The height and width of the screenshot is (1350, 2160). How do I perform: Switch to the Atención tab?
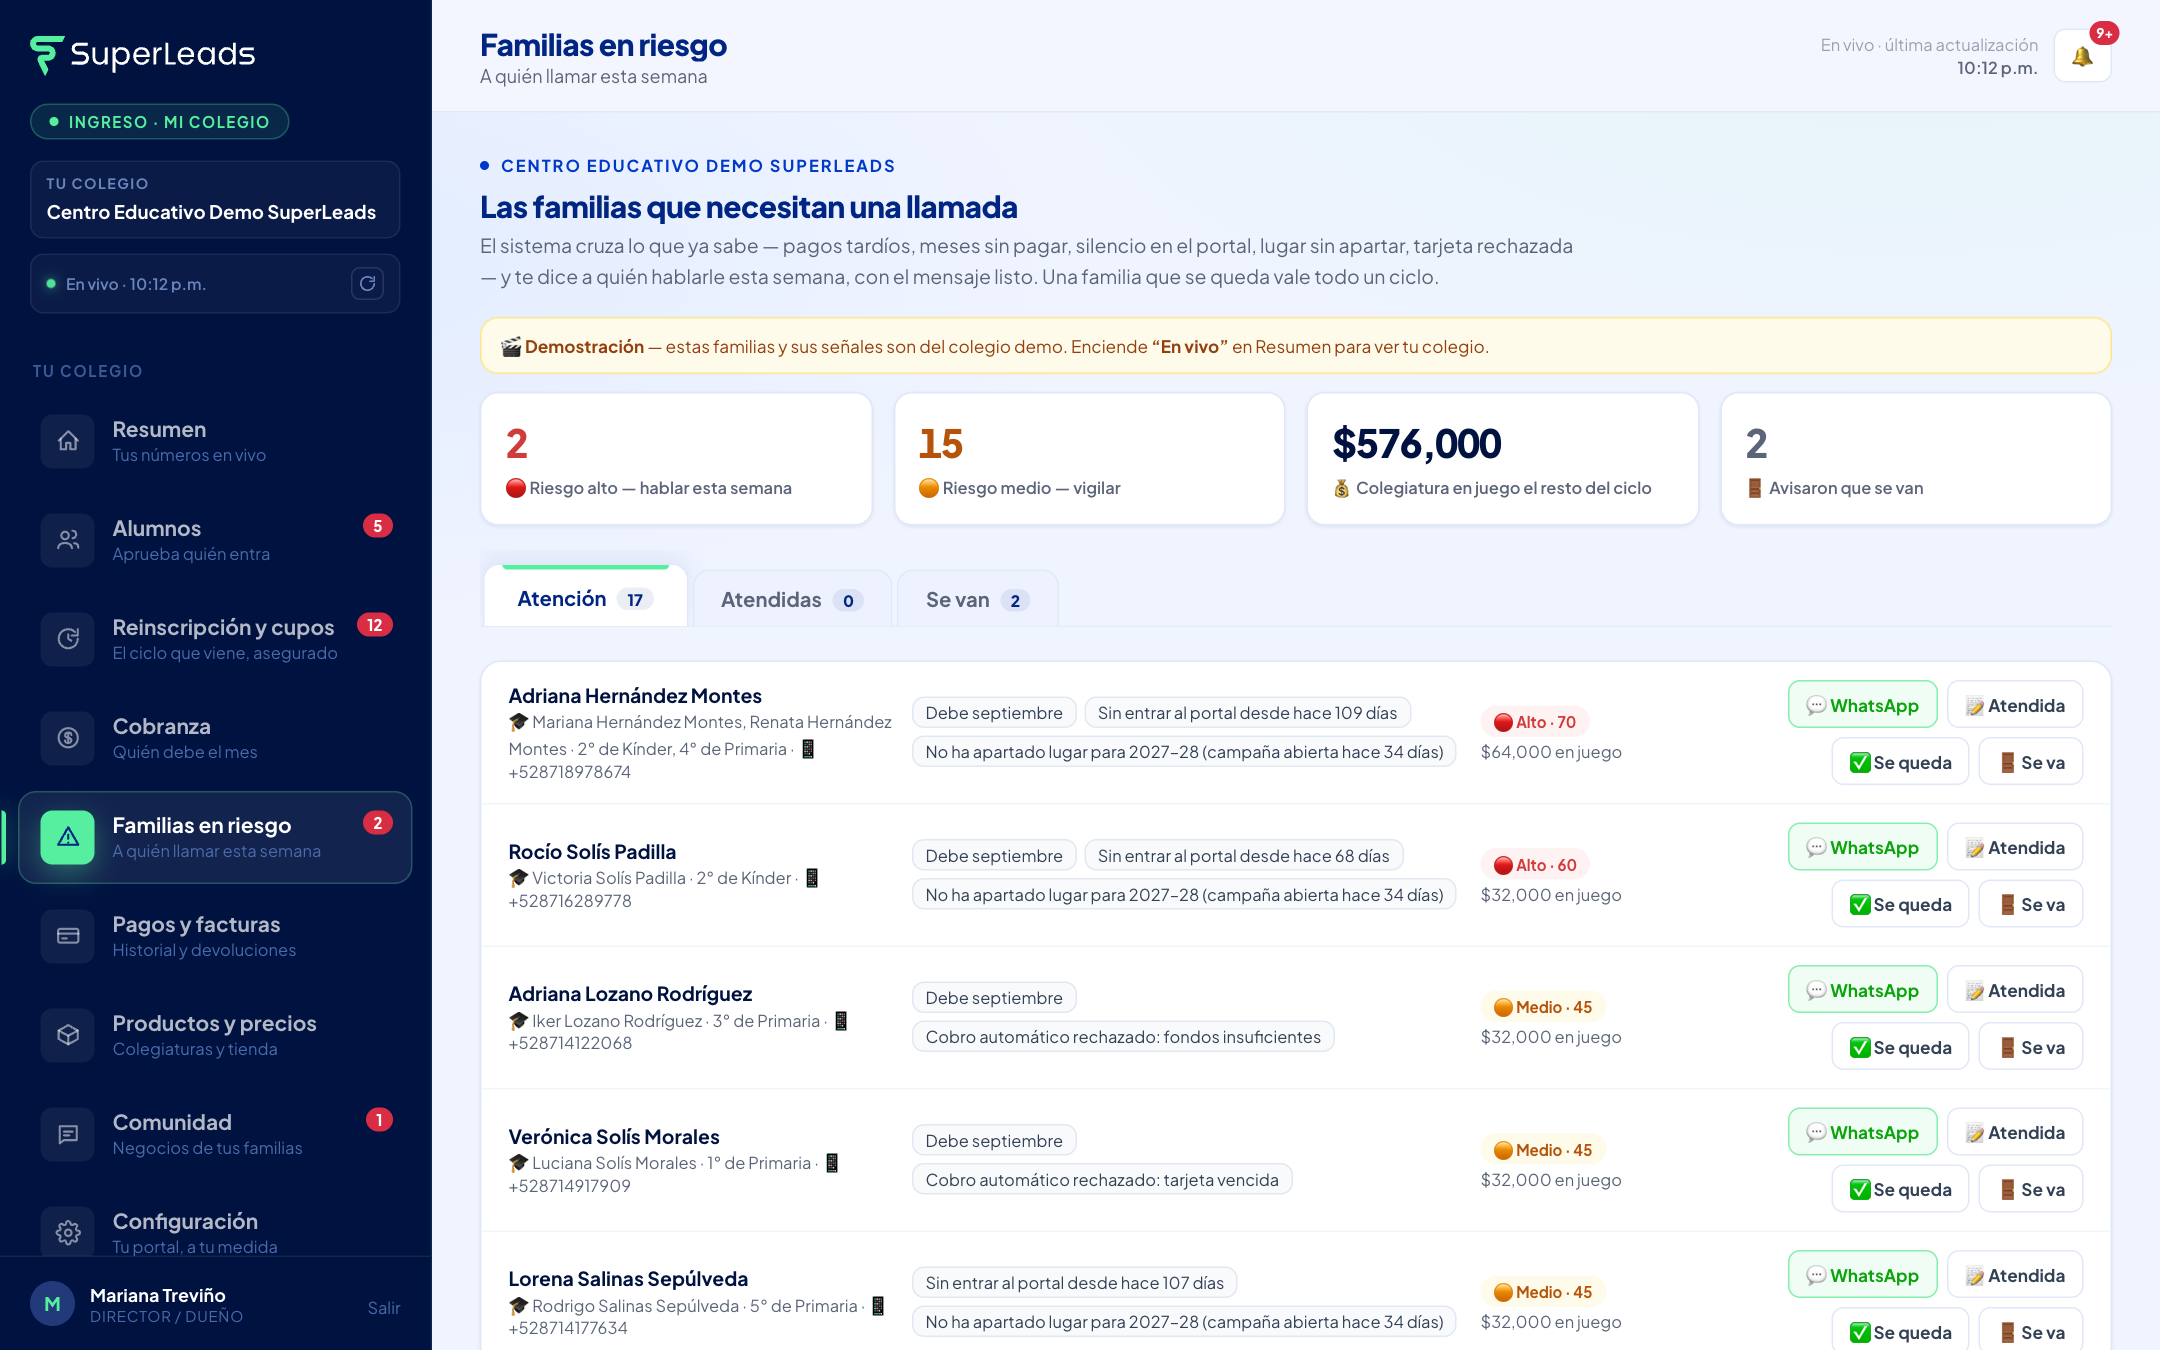[x=585, y=598]
